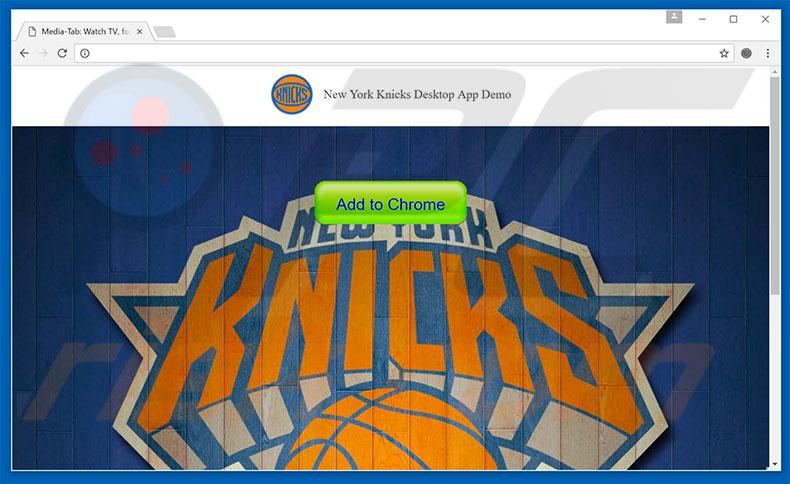Click the scrollbar down arrow
Viewport: 790px width, 484px height.
click(775, 464)
